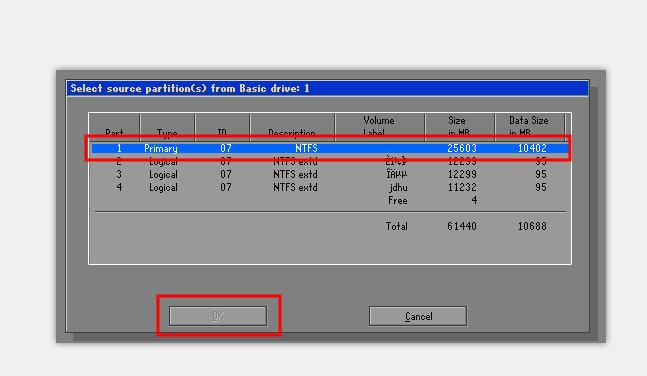Select partition 1 Primary NTFS row

[330, 148]
